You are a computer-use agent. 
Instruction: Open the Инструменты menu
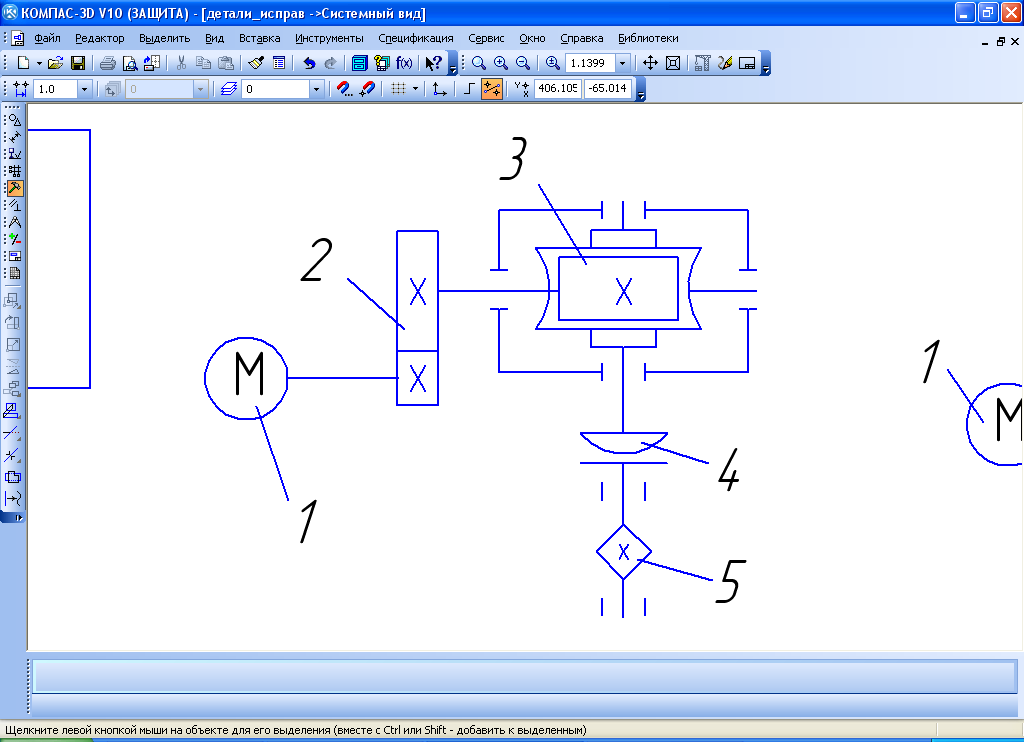[329, 38]
